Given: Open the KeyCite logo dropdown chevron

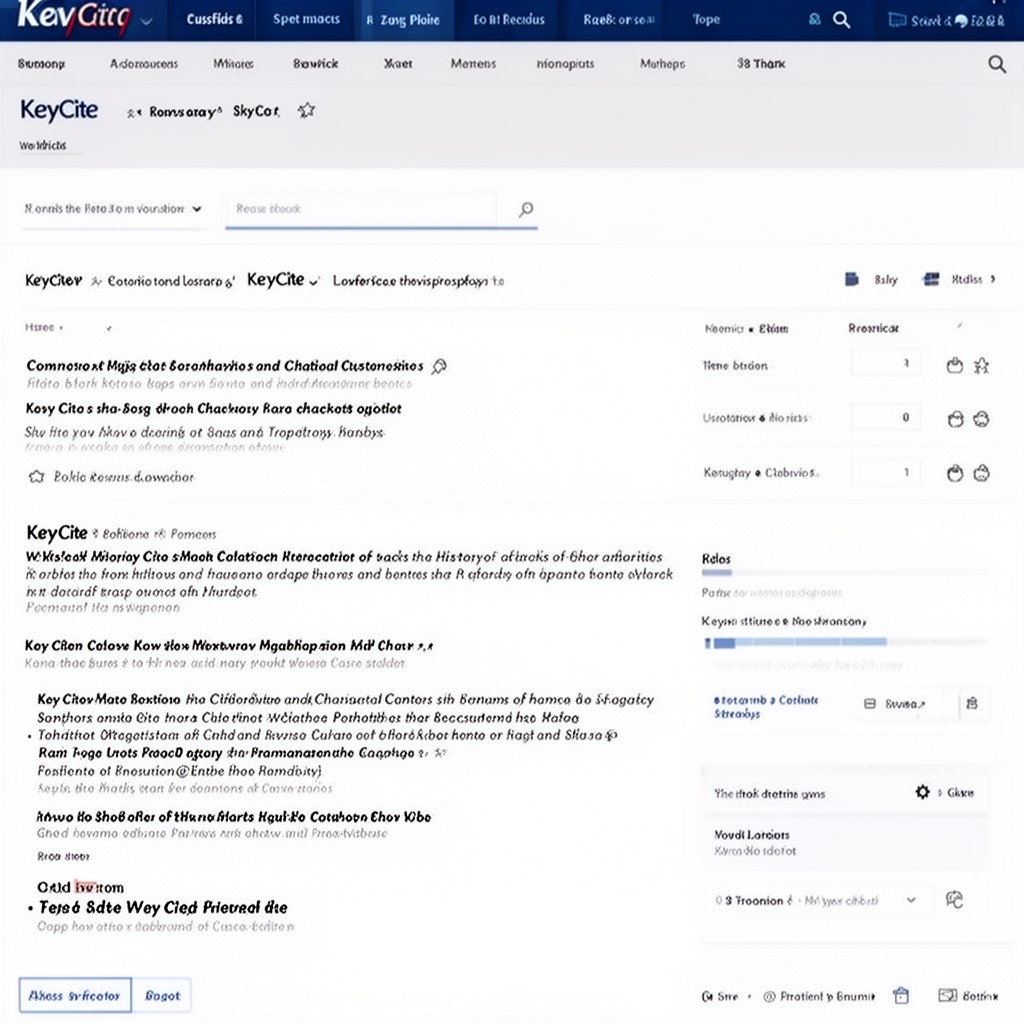Looking at the screenshot, I should (148, 21).
